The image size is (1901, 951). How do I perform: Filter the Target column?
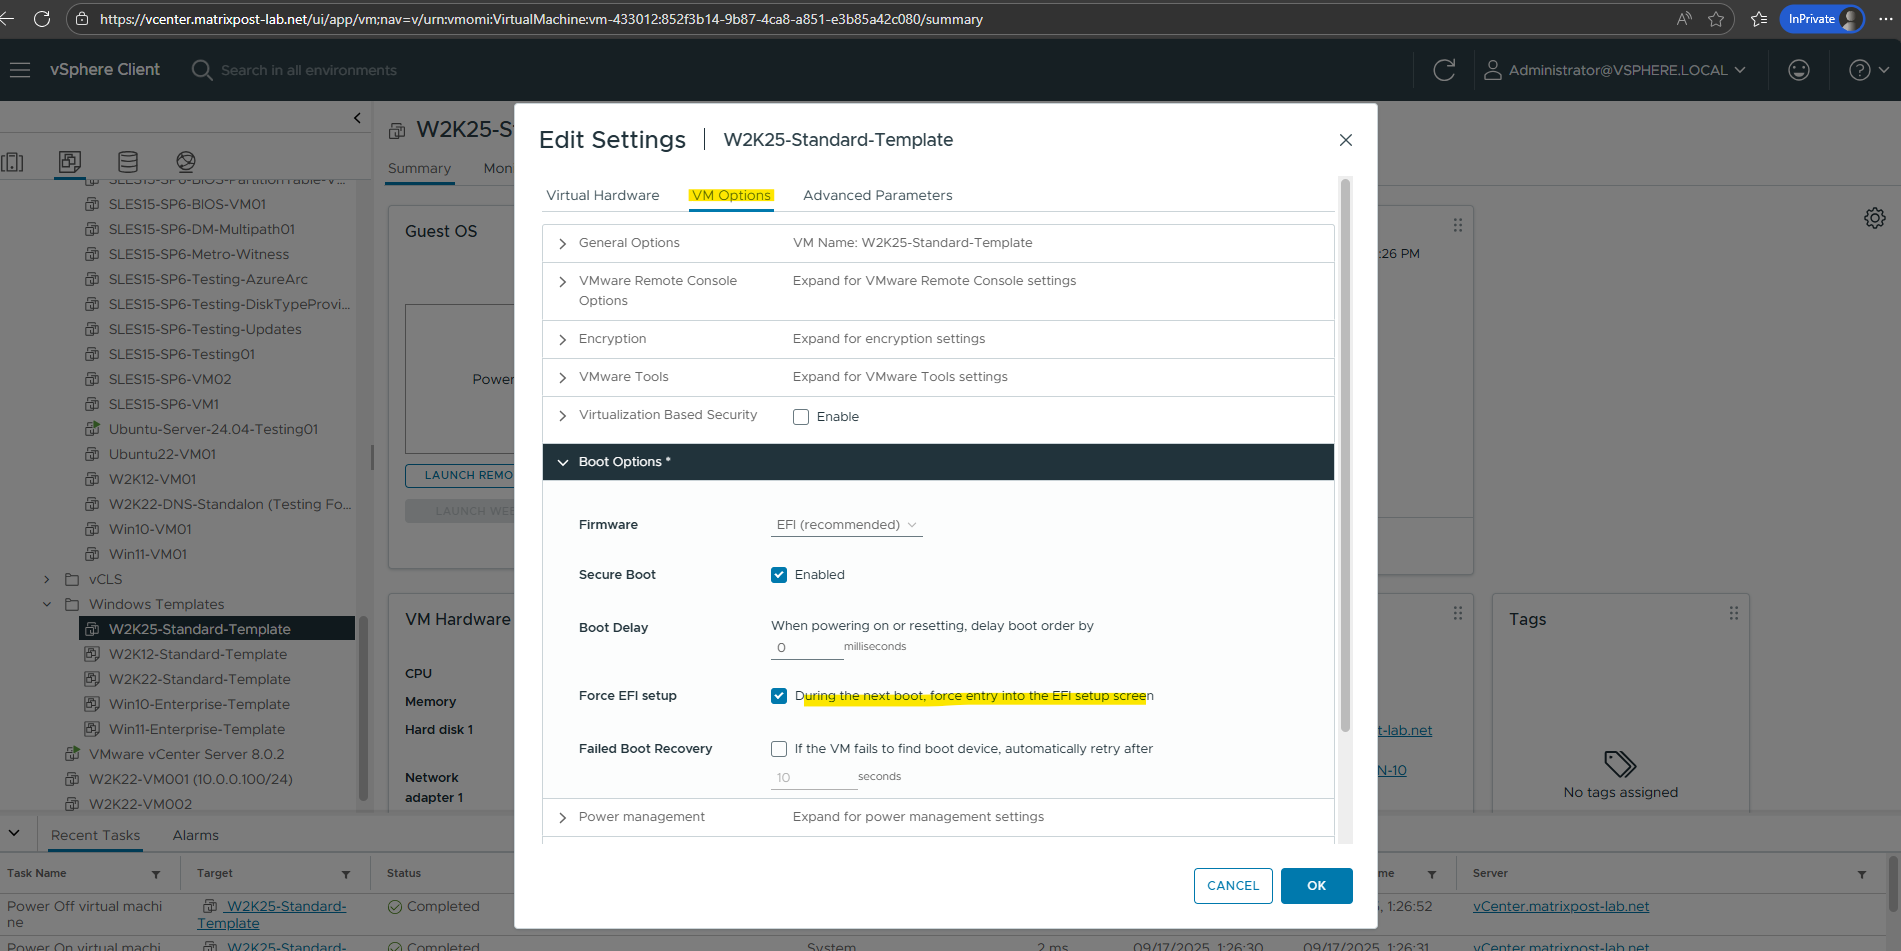[x=346, y=874]
